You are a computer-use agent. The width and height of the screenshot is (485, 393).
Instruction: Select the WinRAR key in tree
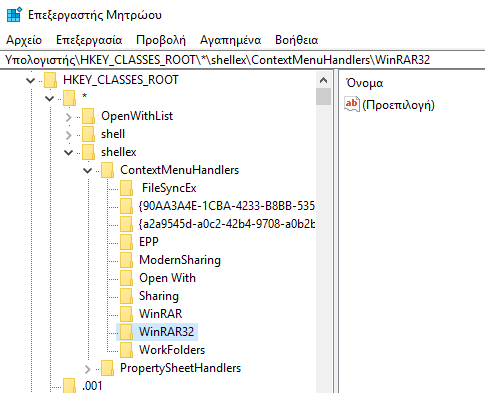[x=161, y=314]
